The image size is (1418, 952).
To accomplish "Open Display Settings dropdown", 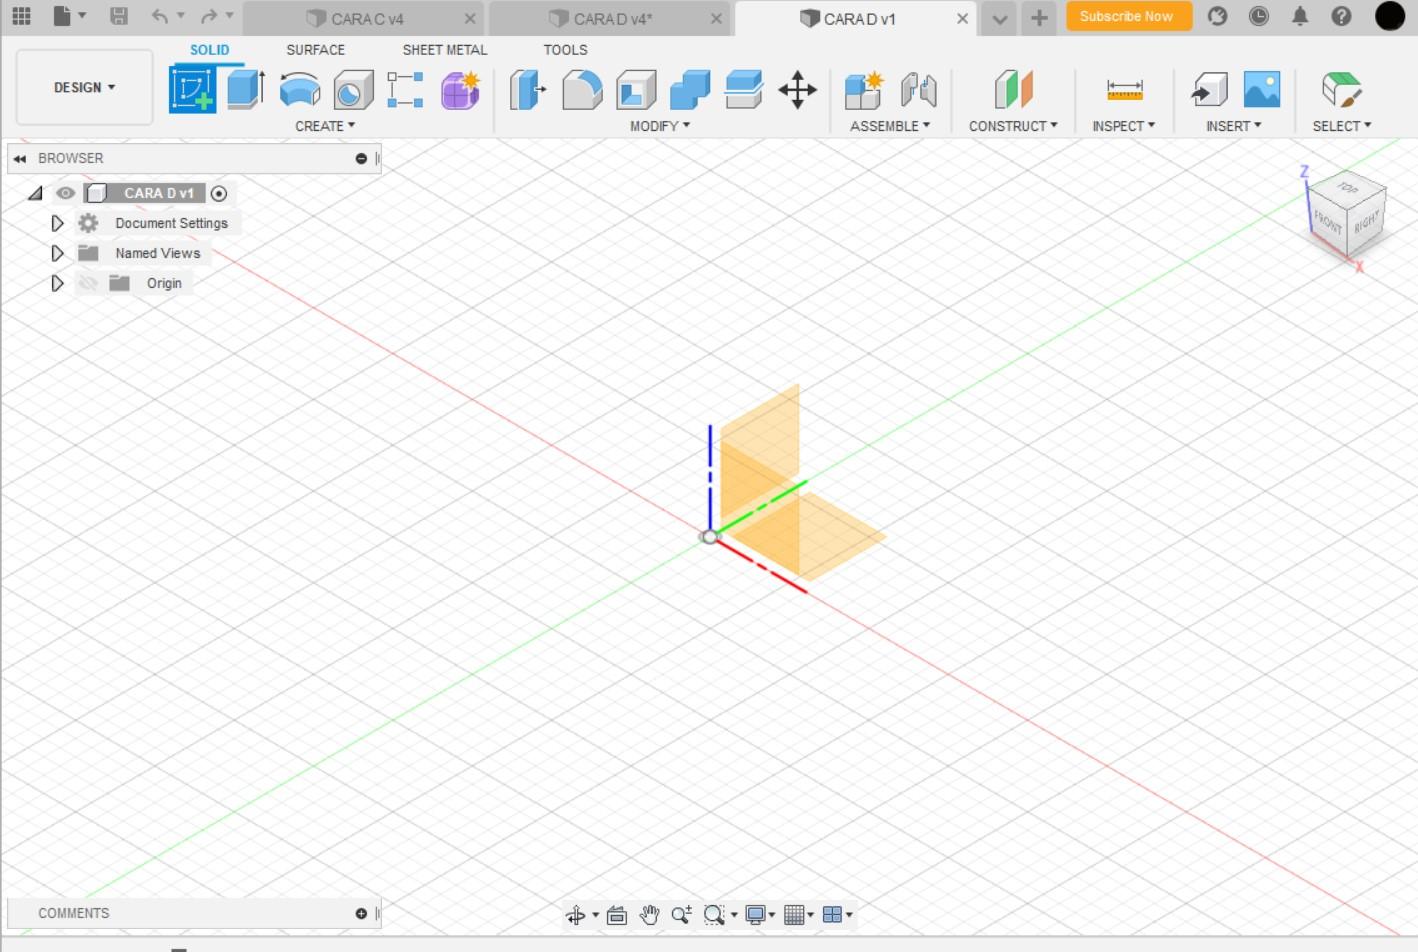I will 761,915.
